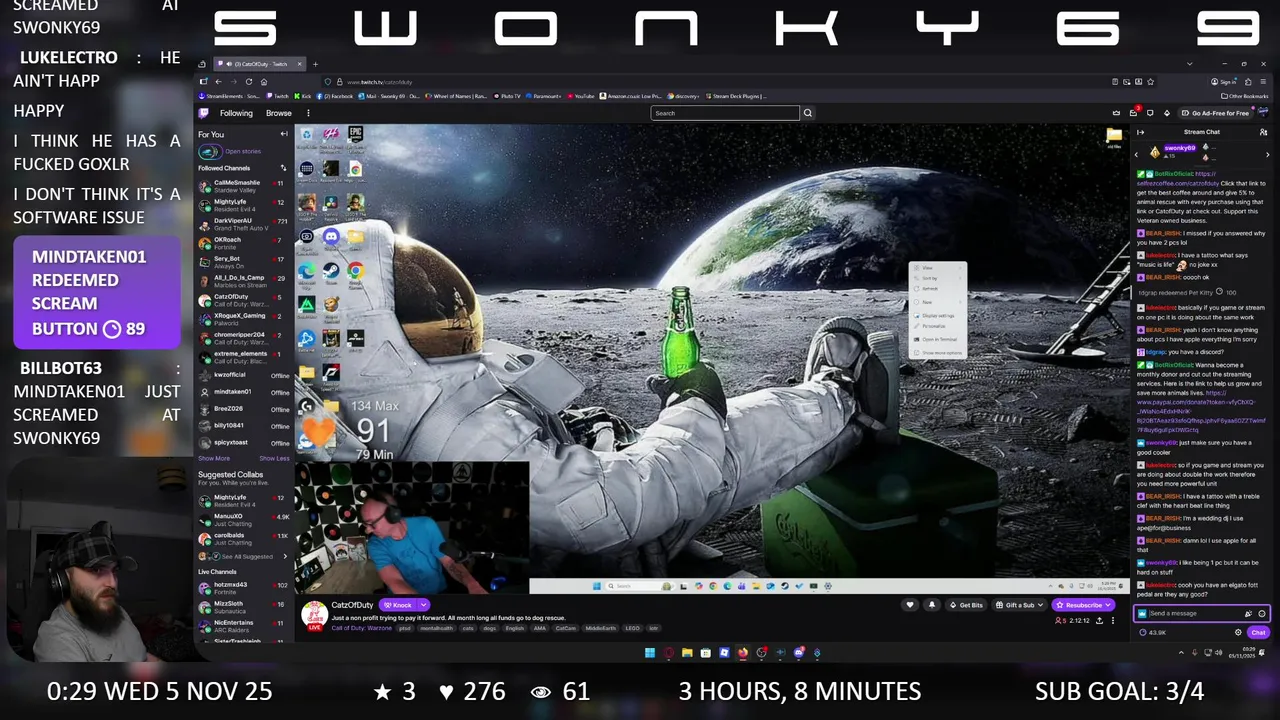Open CallMeSmashlie channel
This screenshot has height=720, width=1280.
tap(243, 186)
